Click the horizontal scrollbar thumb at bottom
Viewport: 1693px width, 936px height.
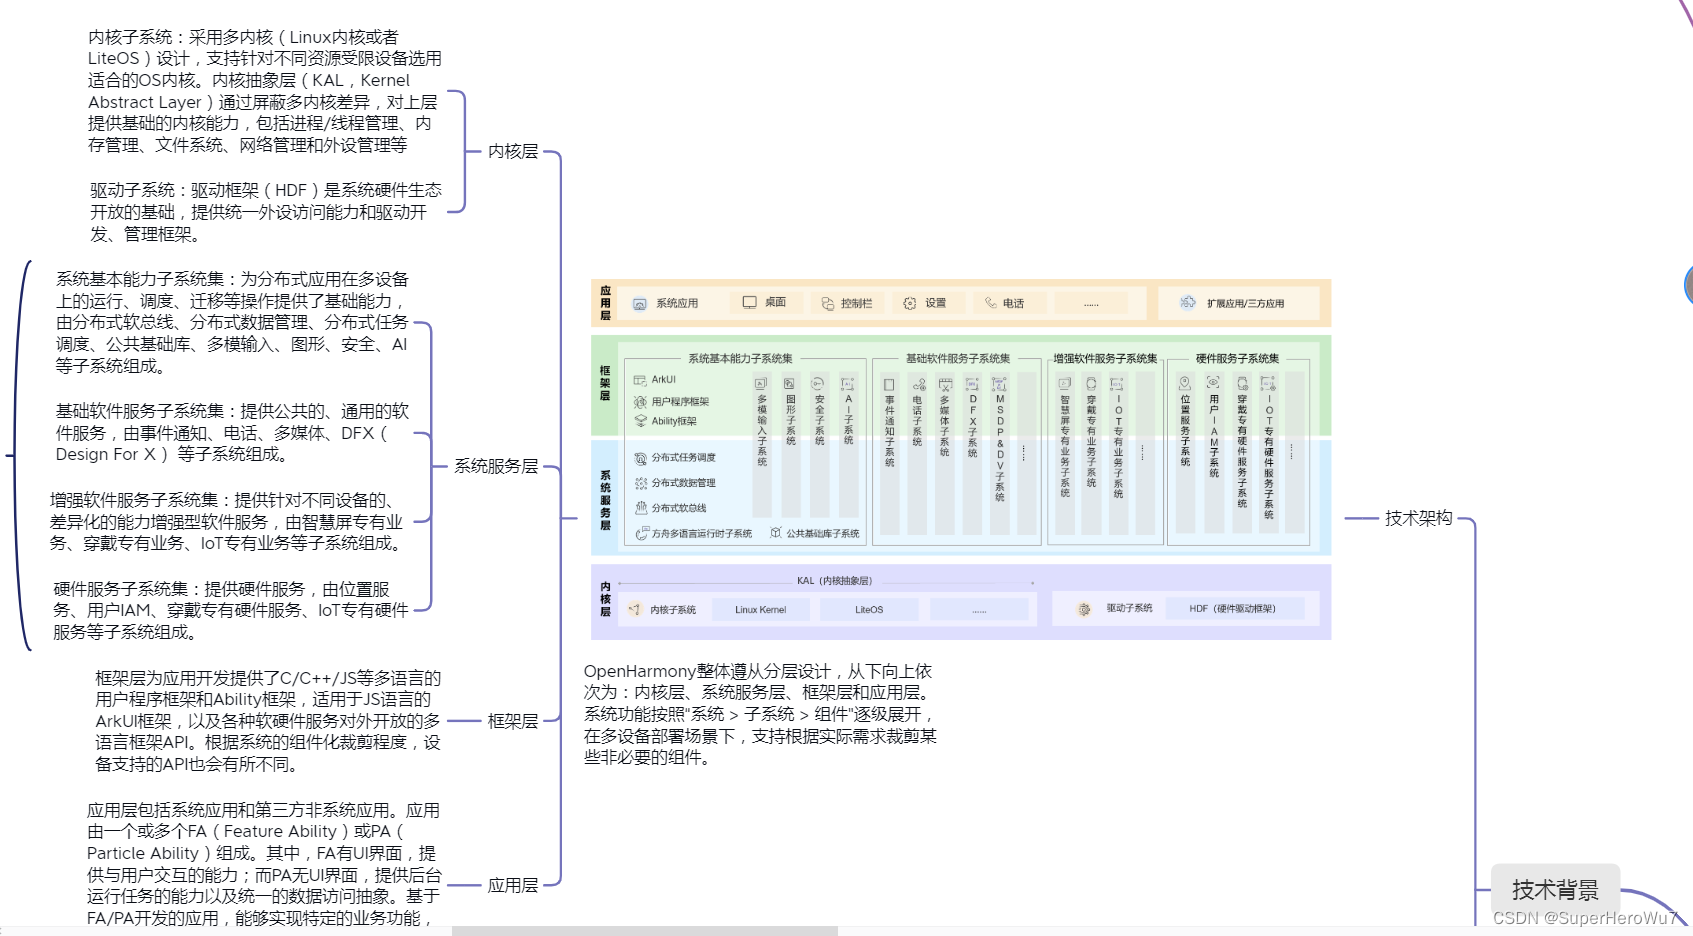point(645,931)
